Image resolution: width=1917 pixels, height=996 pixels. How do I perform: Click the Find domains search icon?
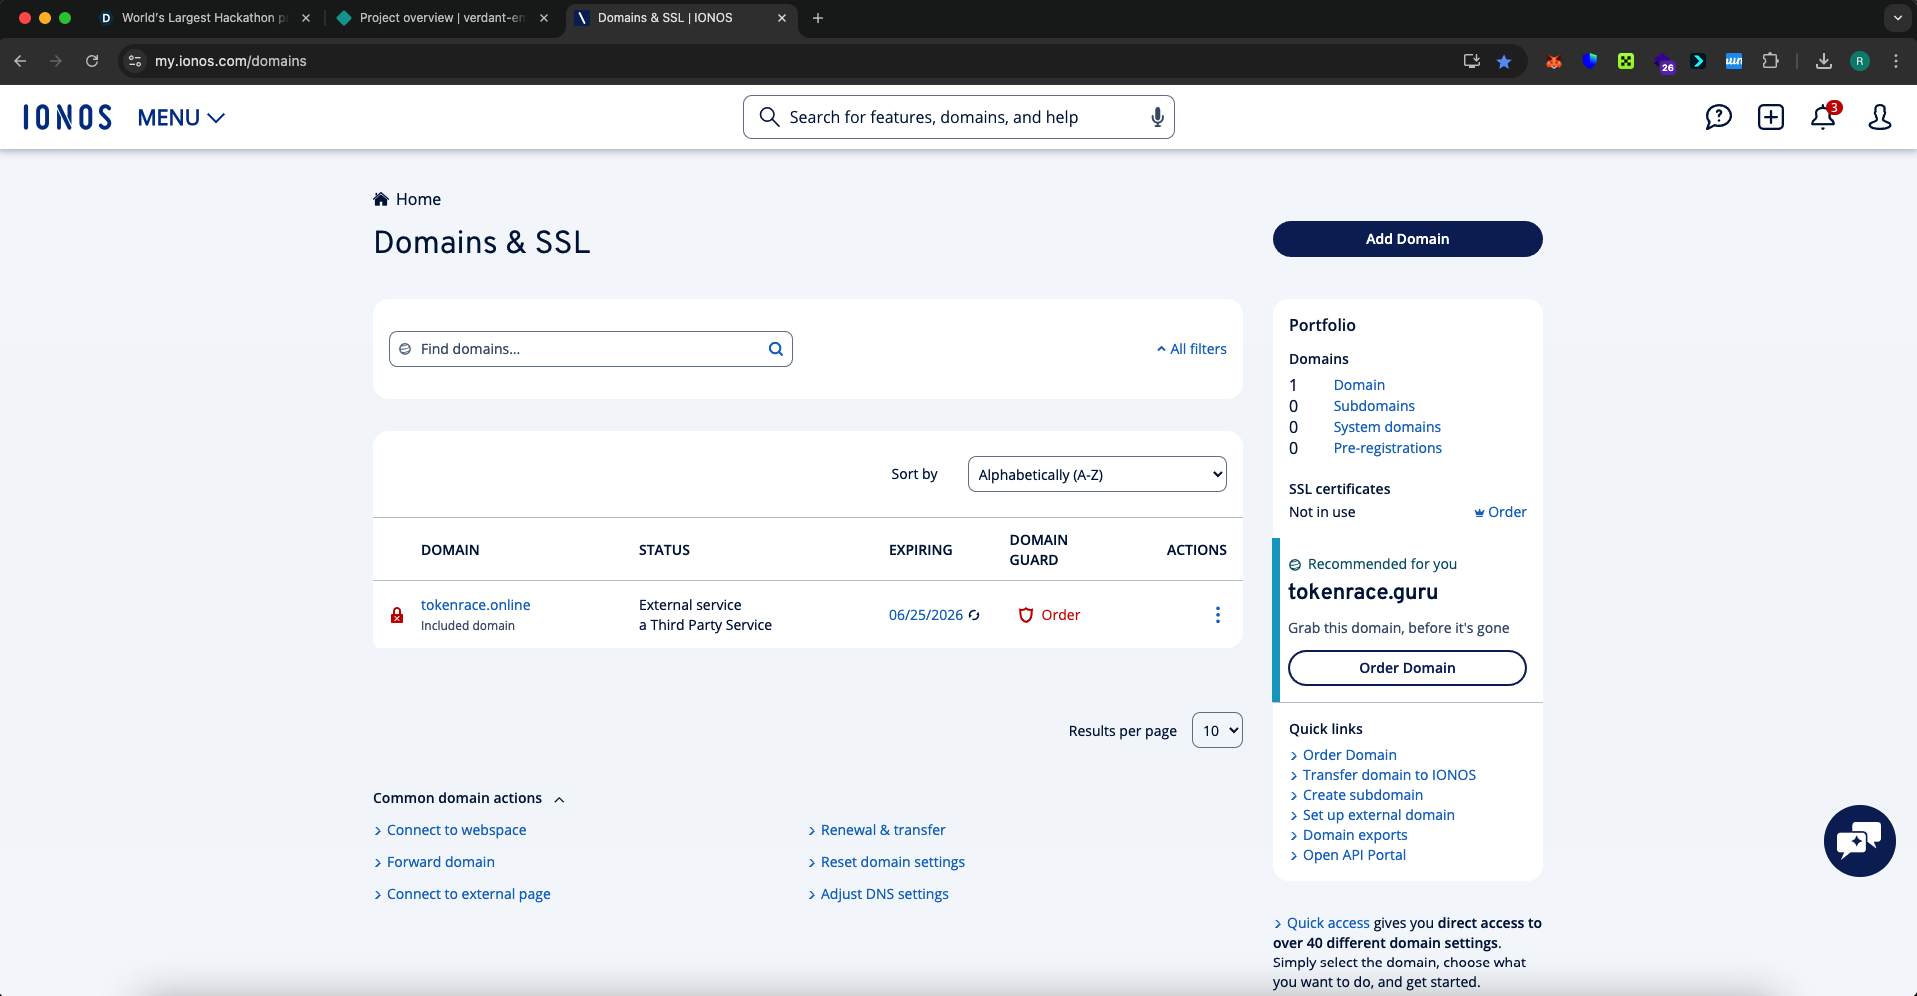click(775, 349)
